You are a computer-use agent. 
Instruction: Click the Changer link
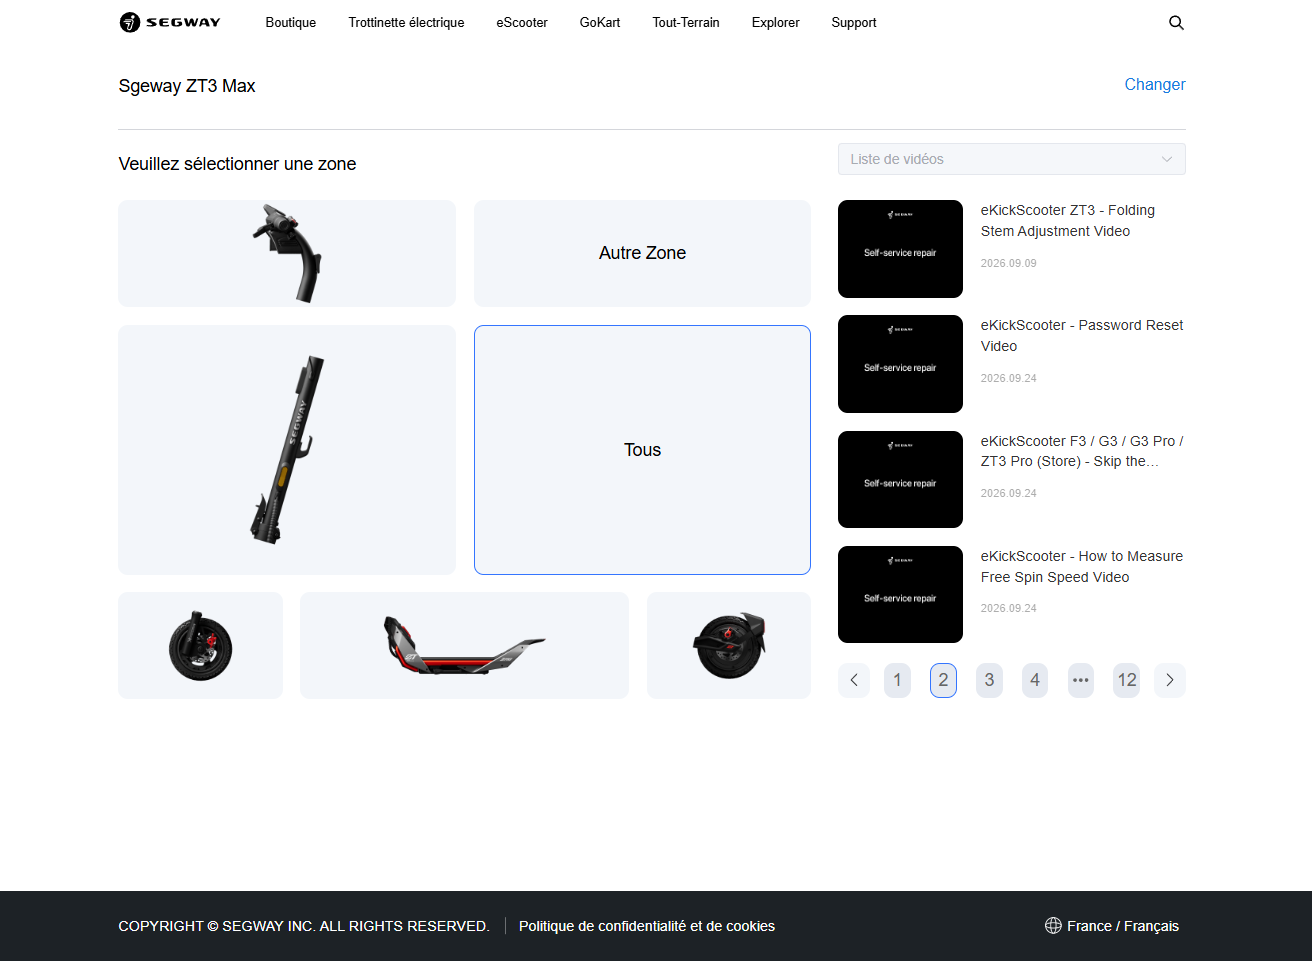click(x=1155, y=85)
